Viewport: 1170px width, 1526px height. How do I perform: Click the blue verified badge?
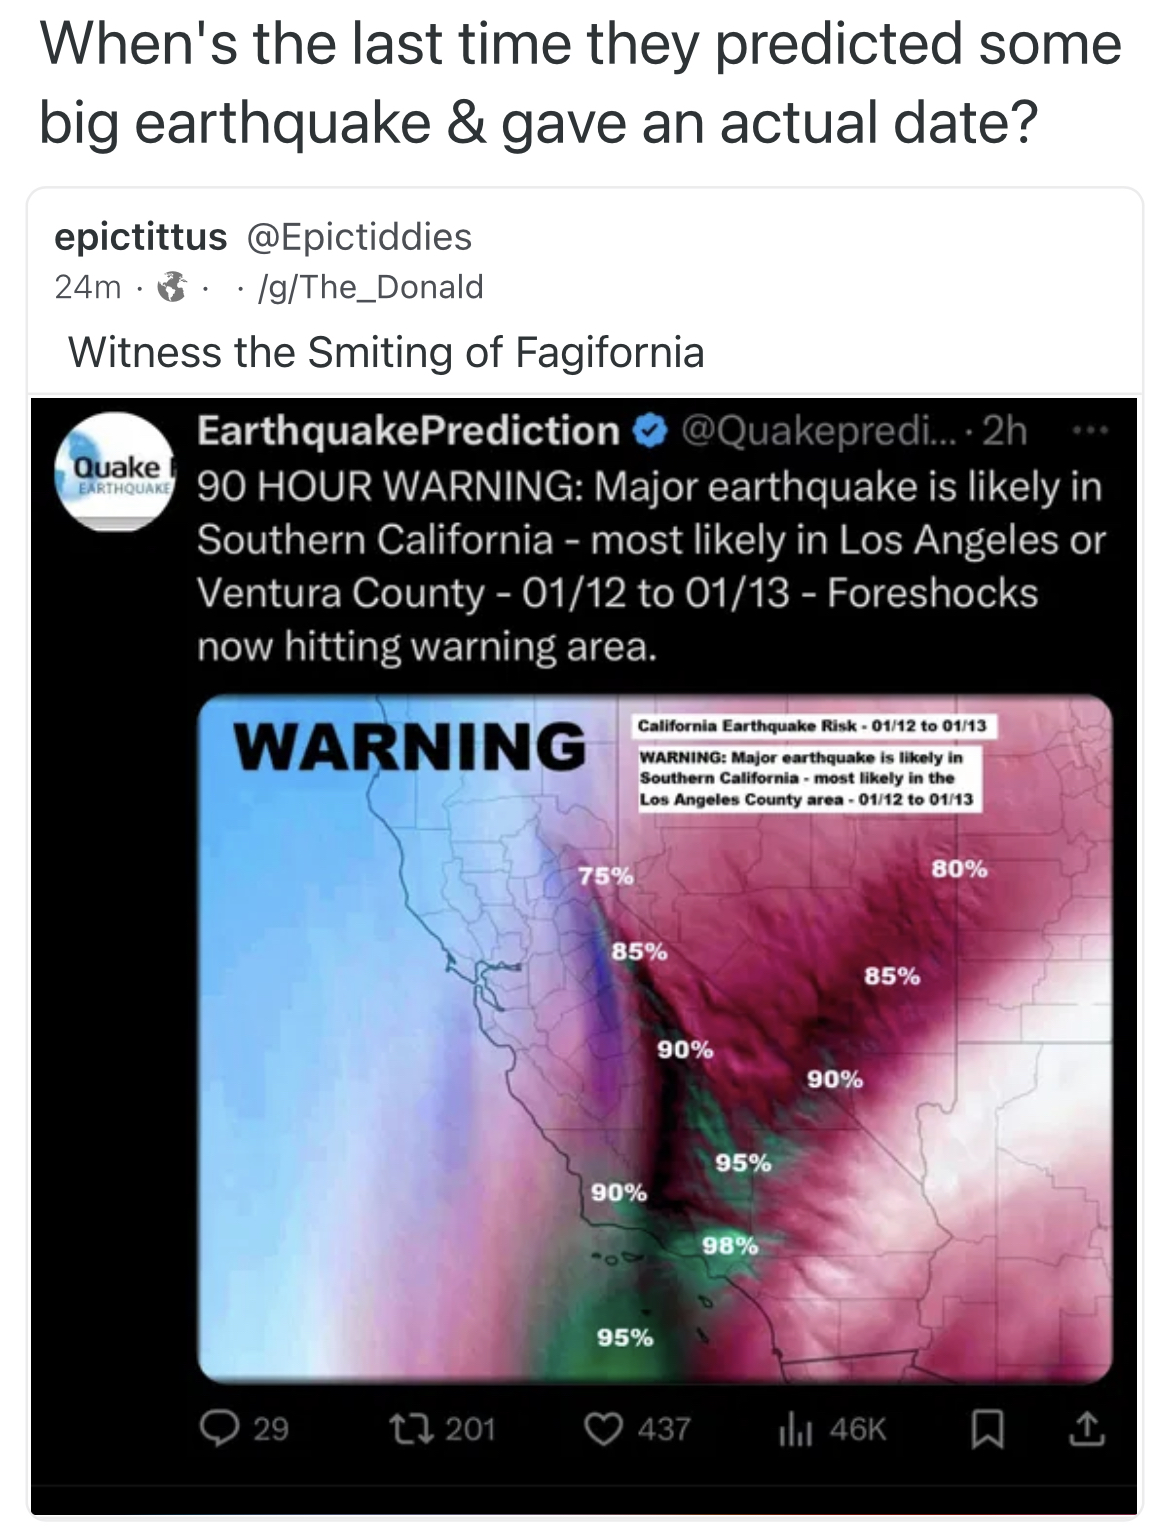[x=650, y=431]
